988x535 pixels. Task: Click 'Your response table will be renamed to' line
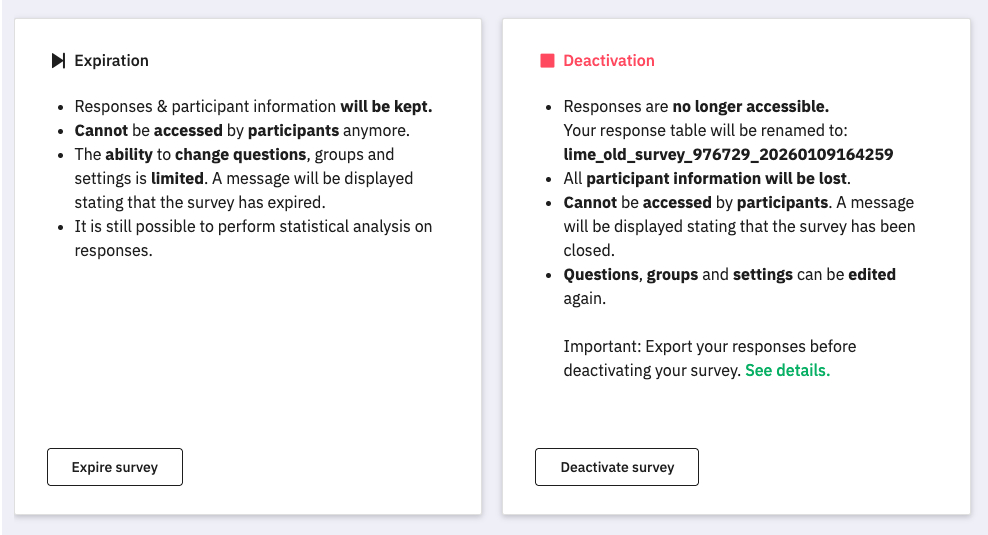707,130
